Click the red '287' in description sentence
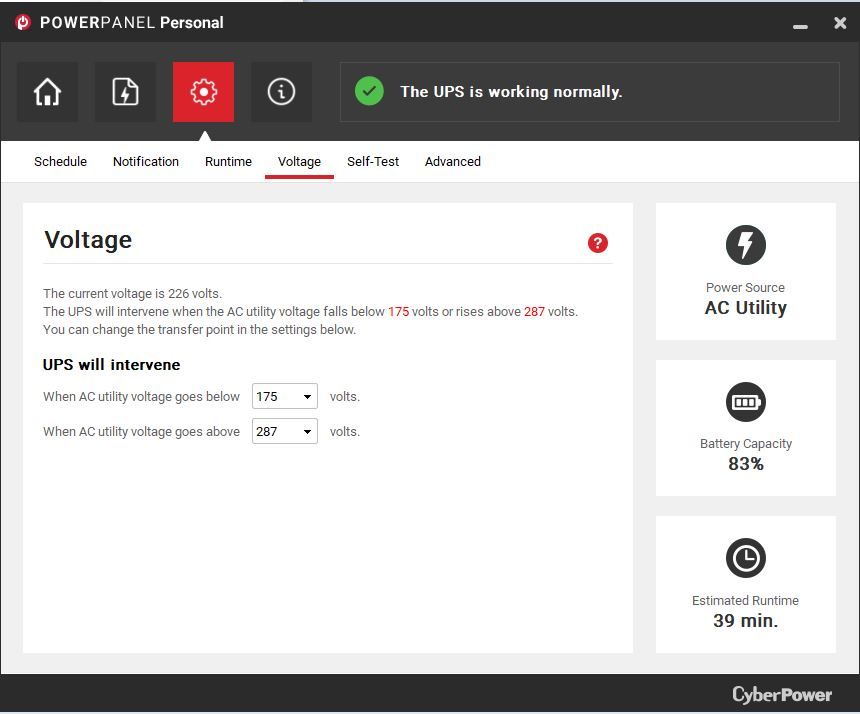860x714 pixels. [x=534, y=311]
